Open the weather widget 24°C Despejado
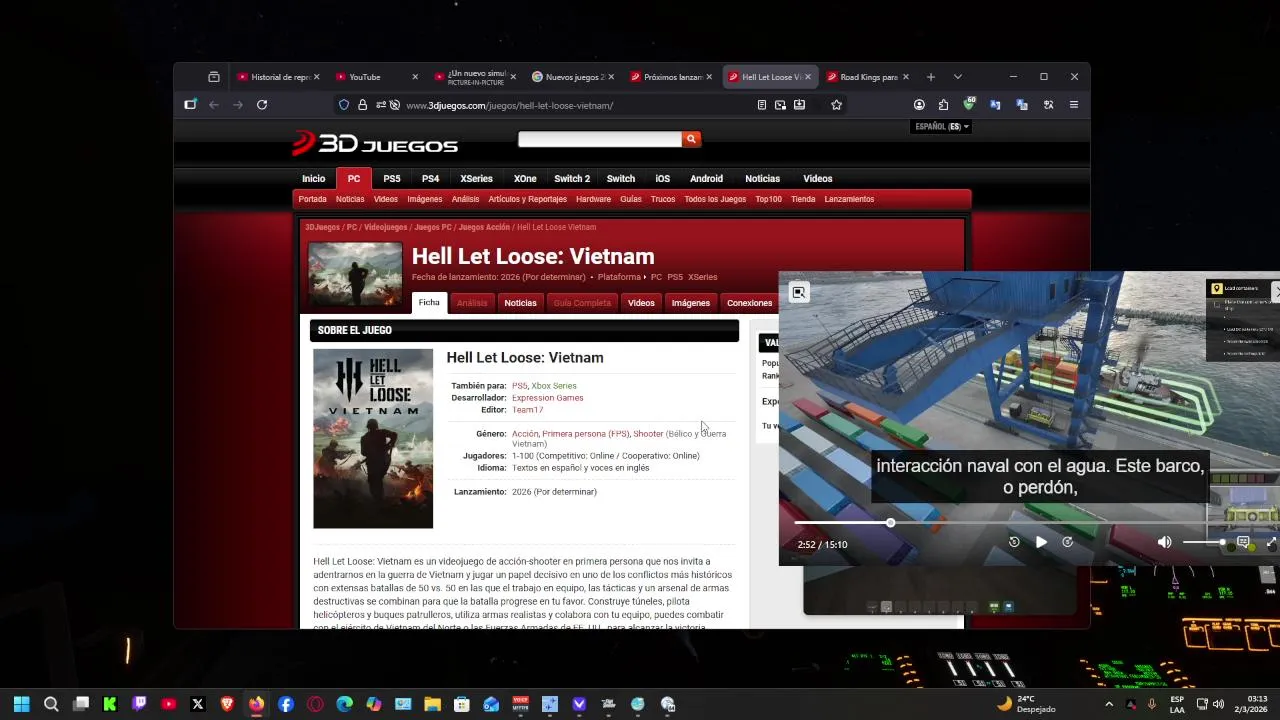1280x720 pixels. point(1027,704)
